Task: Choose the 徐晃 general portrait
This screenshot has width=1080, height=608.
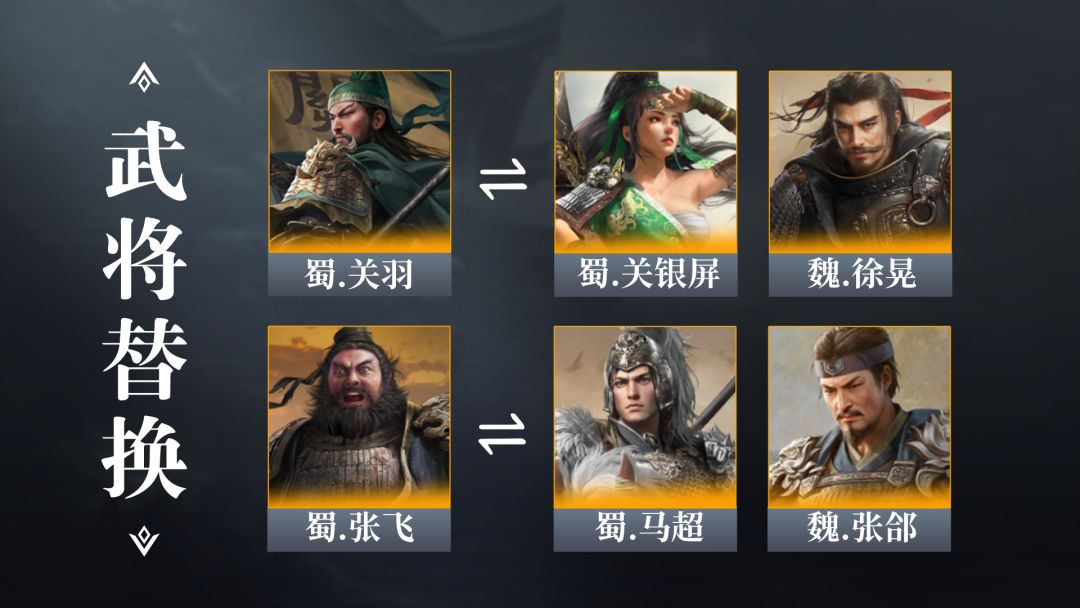Action: click(860, 161)
